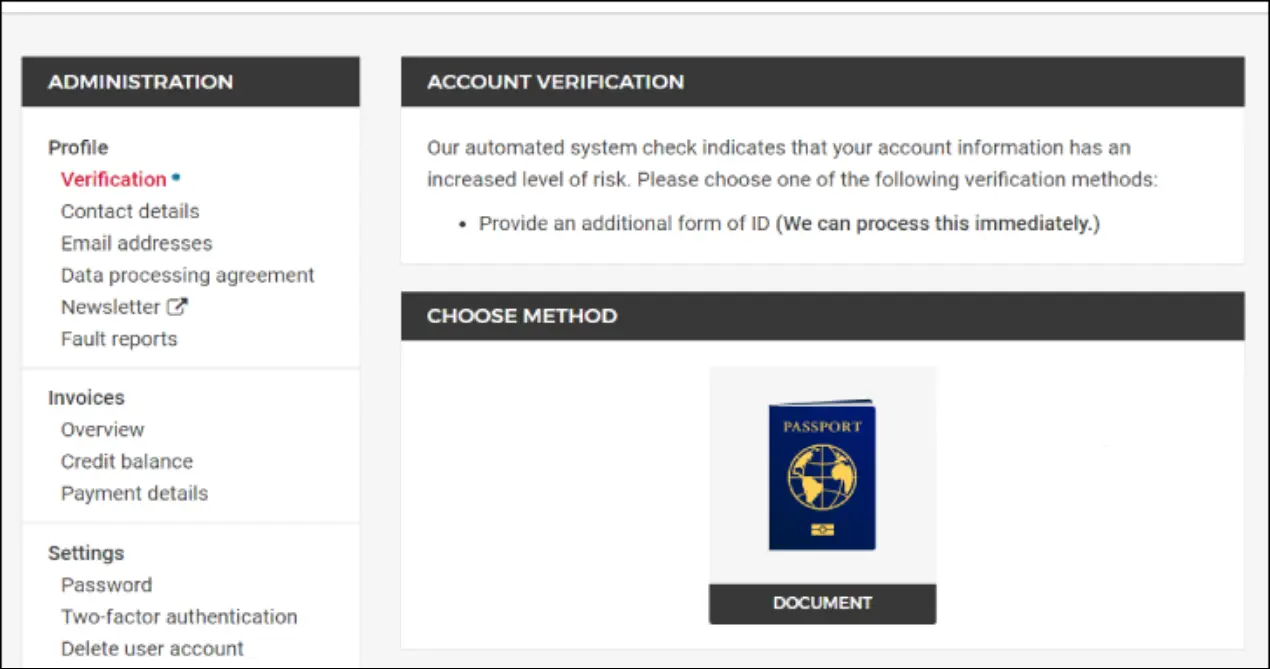Open Payment details
Viewport: 1270px width, 669px height.
tap(134, 493)
